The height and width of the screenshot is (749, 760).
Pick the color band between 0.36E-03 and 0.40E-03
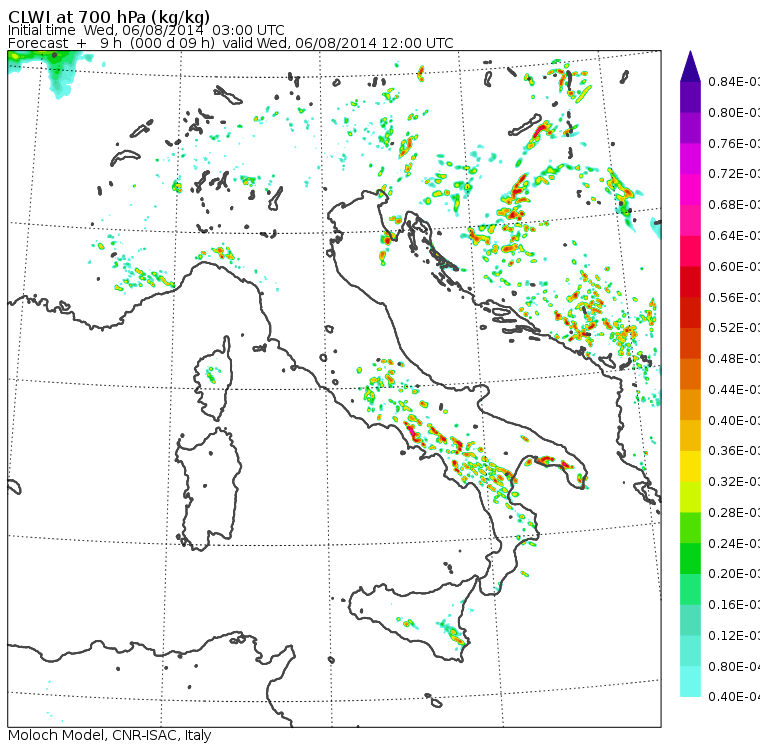tap(690, 436)
